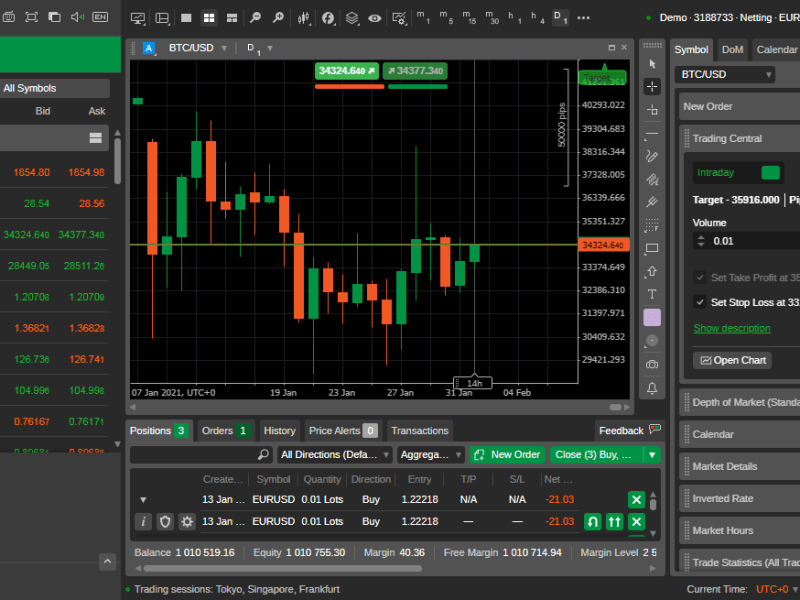
Task: Zoom in on the chart with the magnifier icon
Action: pos(278,17)
